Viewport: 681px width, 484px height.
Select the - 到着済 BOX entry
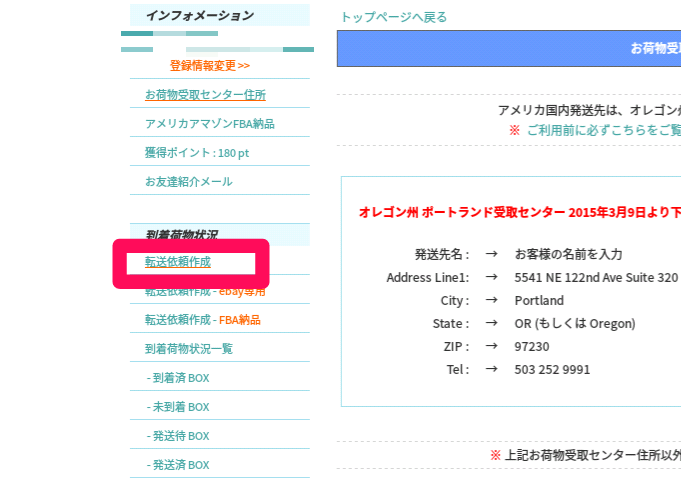[x=178, y=378]
